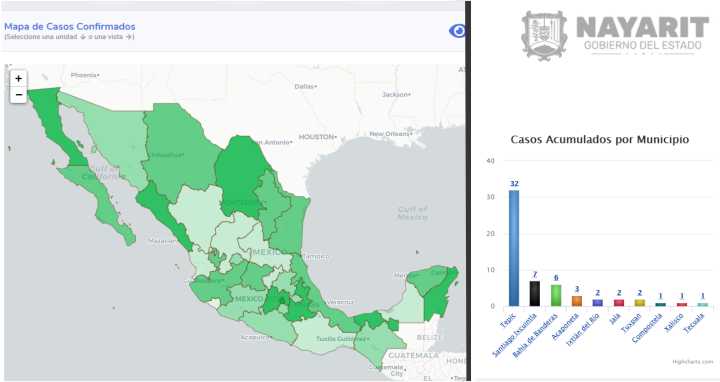Click the value label 7 above Santiago Ixcuintla
This screenshot has width=720, height=382.
(534, 275)
